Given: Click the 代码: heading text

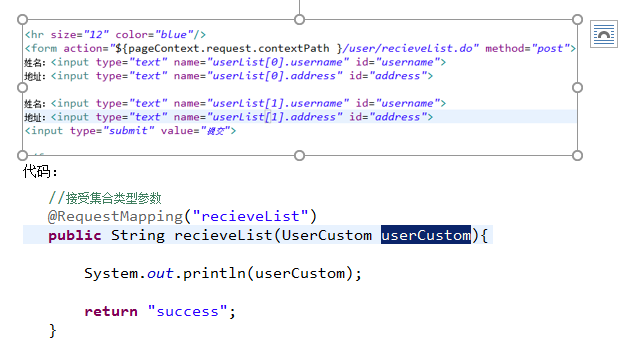Looking at the screenshot, I should click(40, 171).
